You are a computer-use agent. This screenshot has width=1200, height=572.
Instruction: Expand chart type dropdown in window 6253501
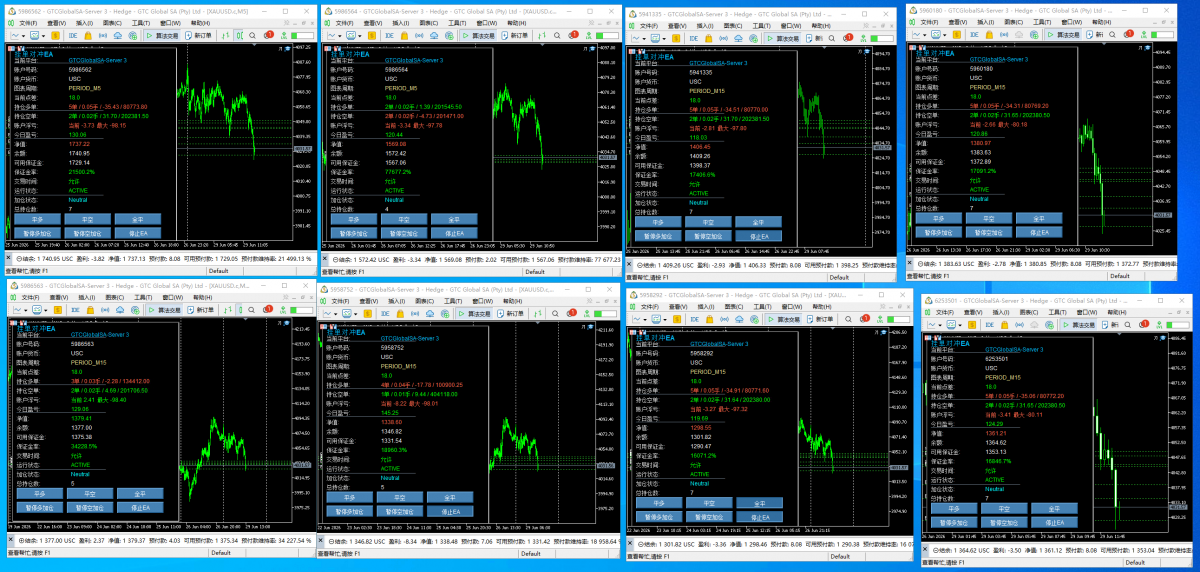940,325
